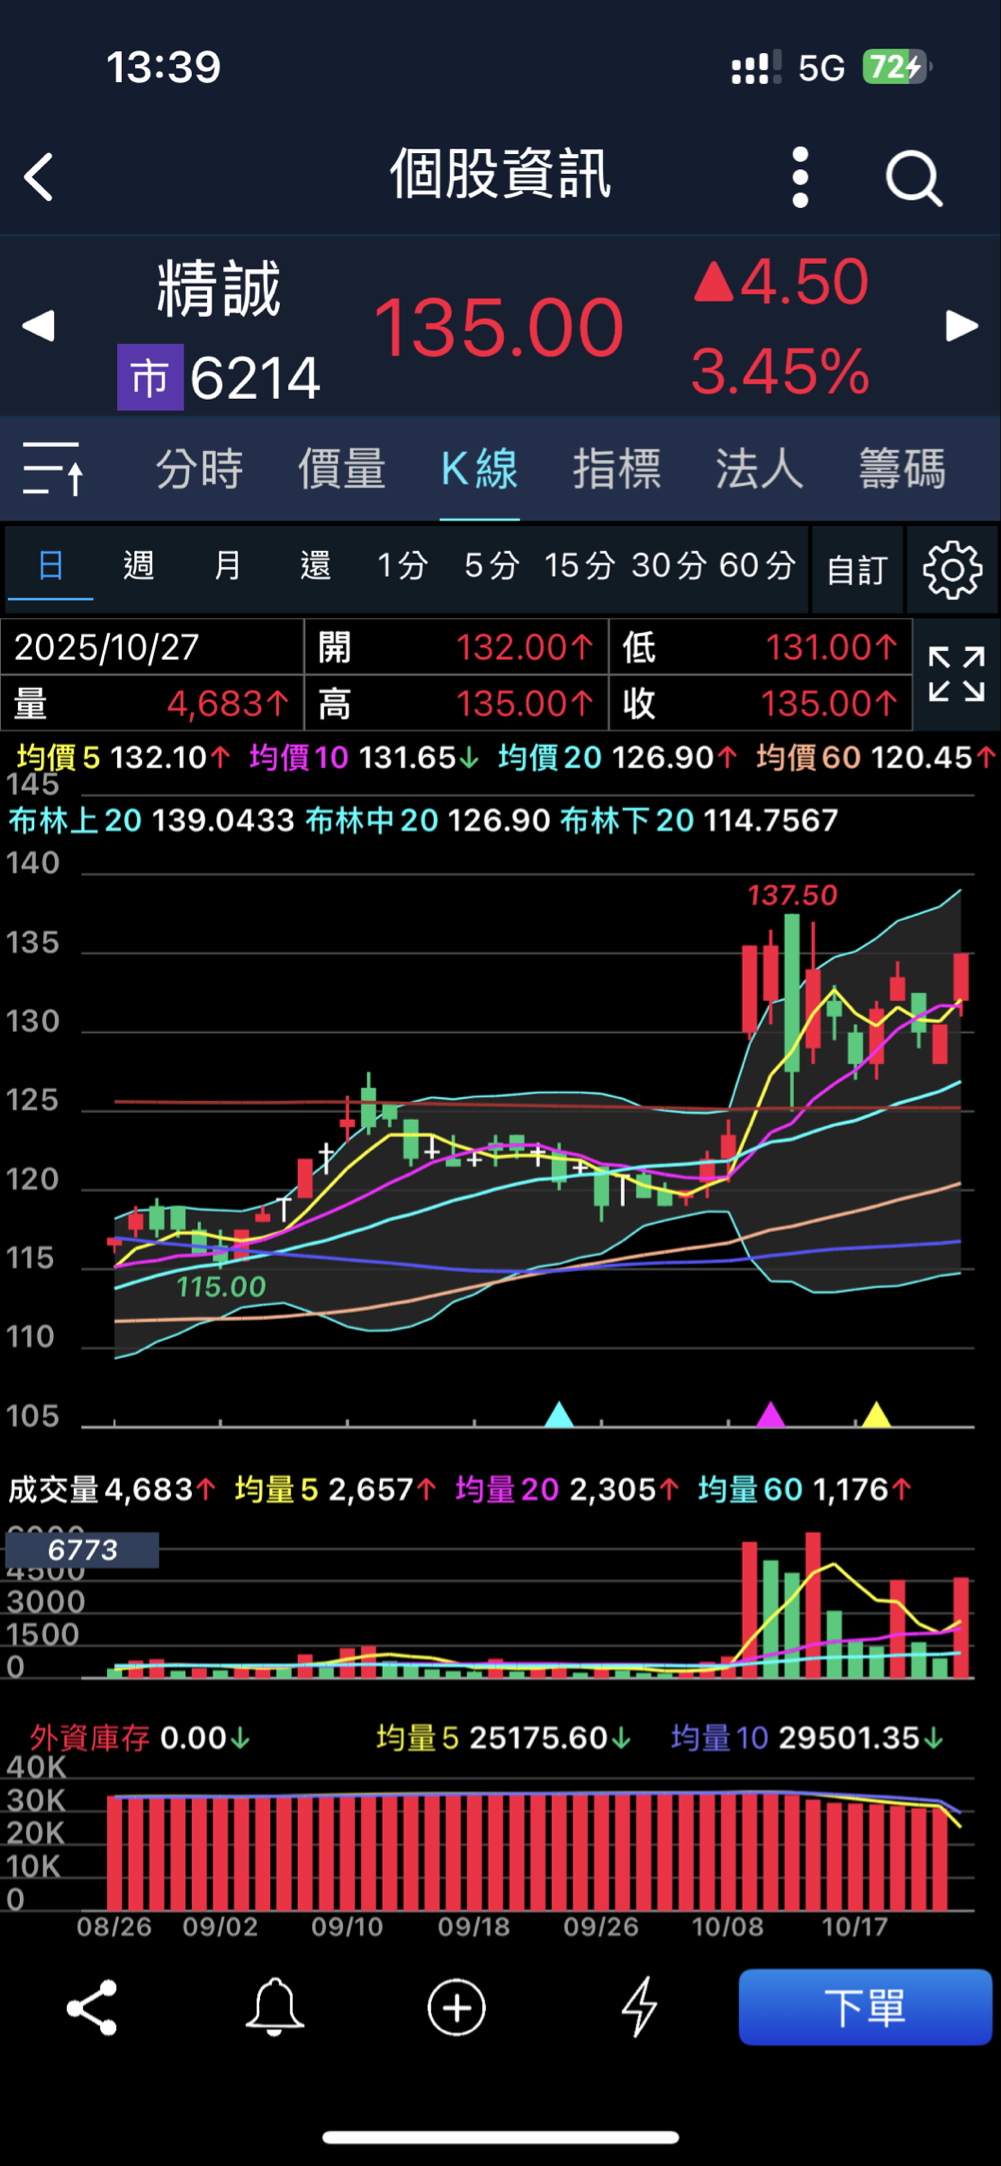The width and height of the screenshot is (1001, 2166).
Task: Tap the stock code 6214
Action: (255, 378)
